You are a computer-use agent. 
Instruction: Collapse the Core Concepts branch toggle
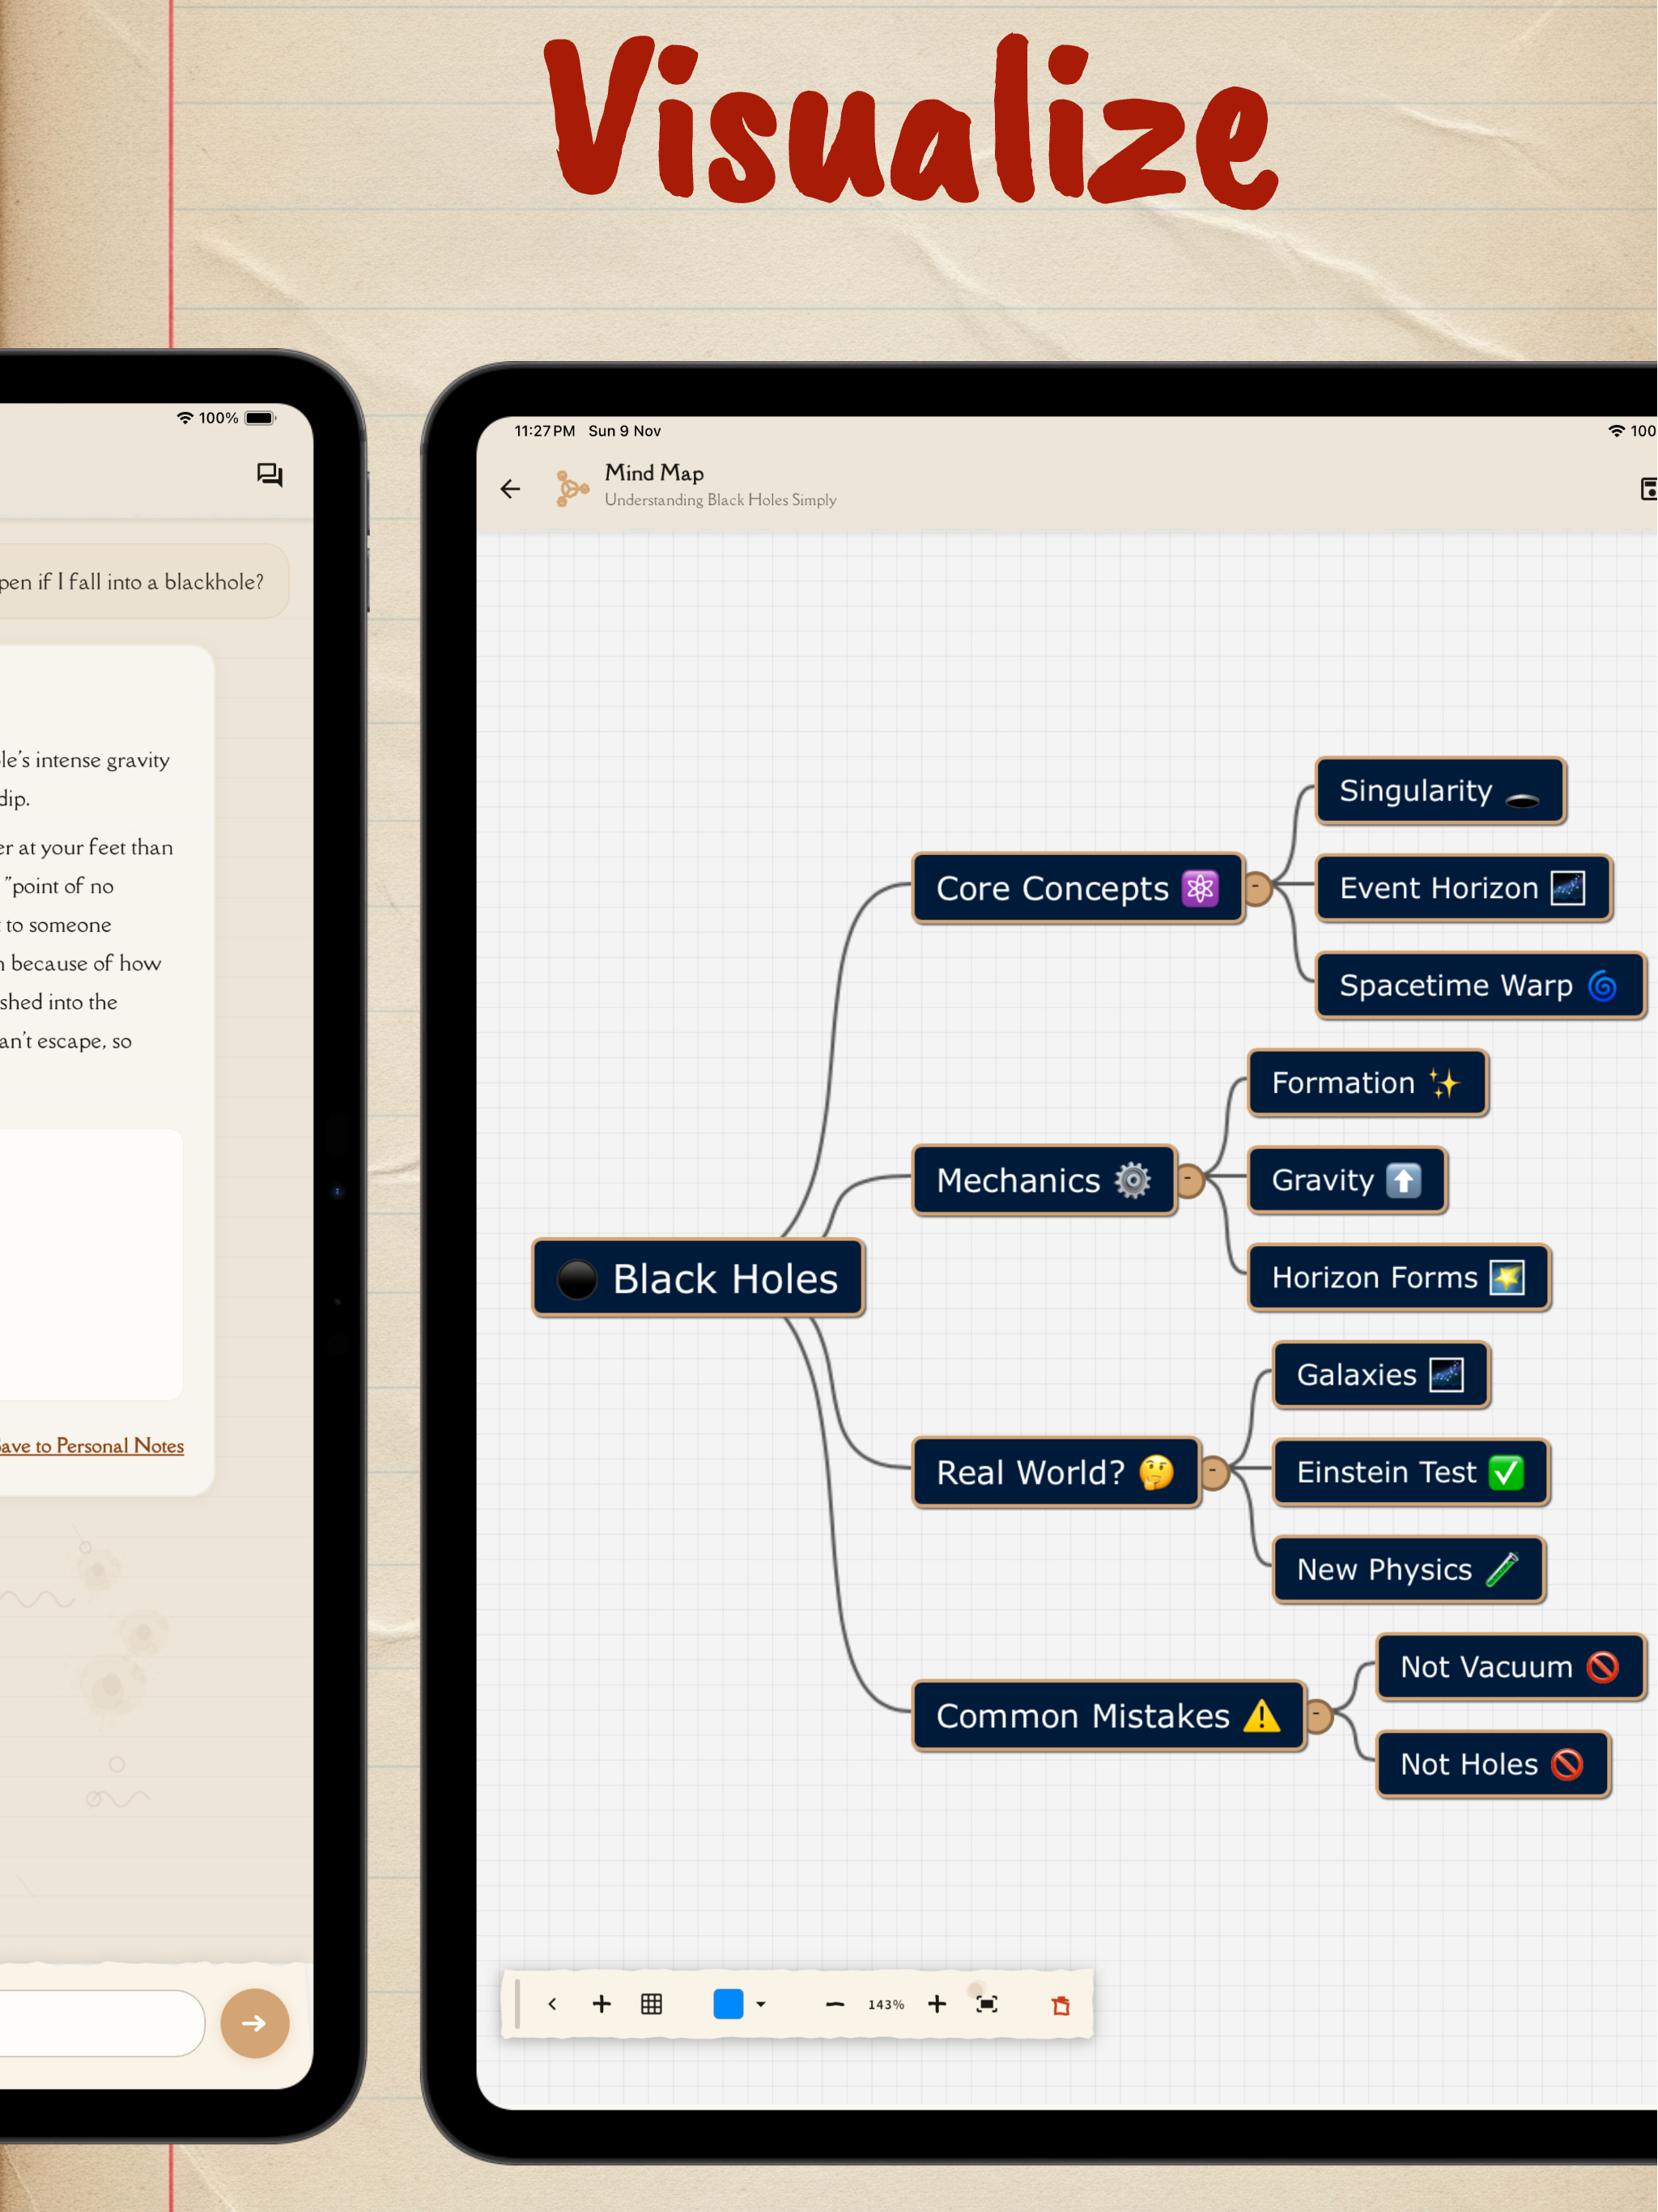1256,887
